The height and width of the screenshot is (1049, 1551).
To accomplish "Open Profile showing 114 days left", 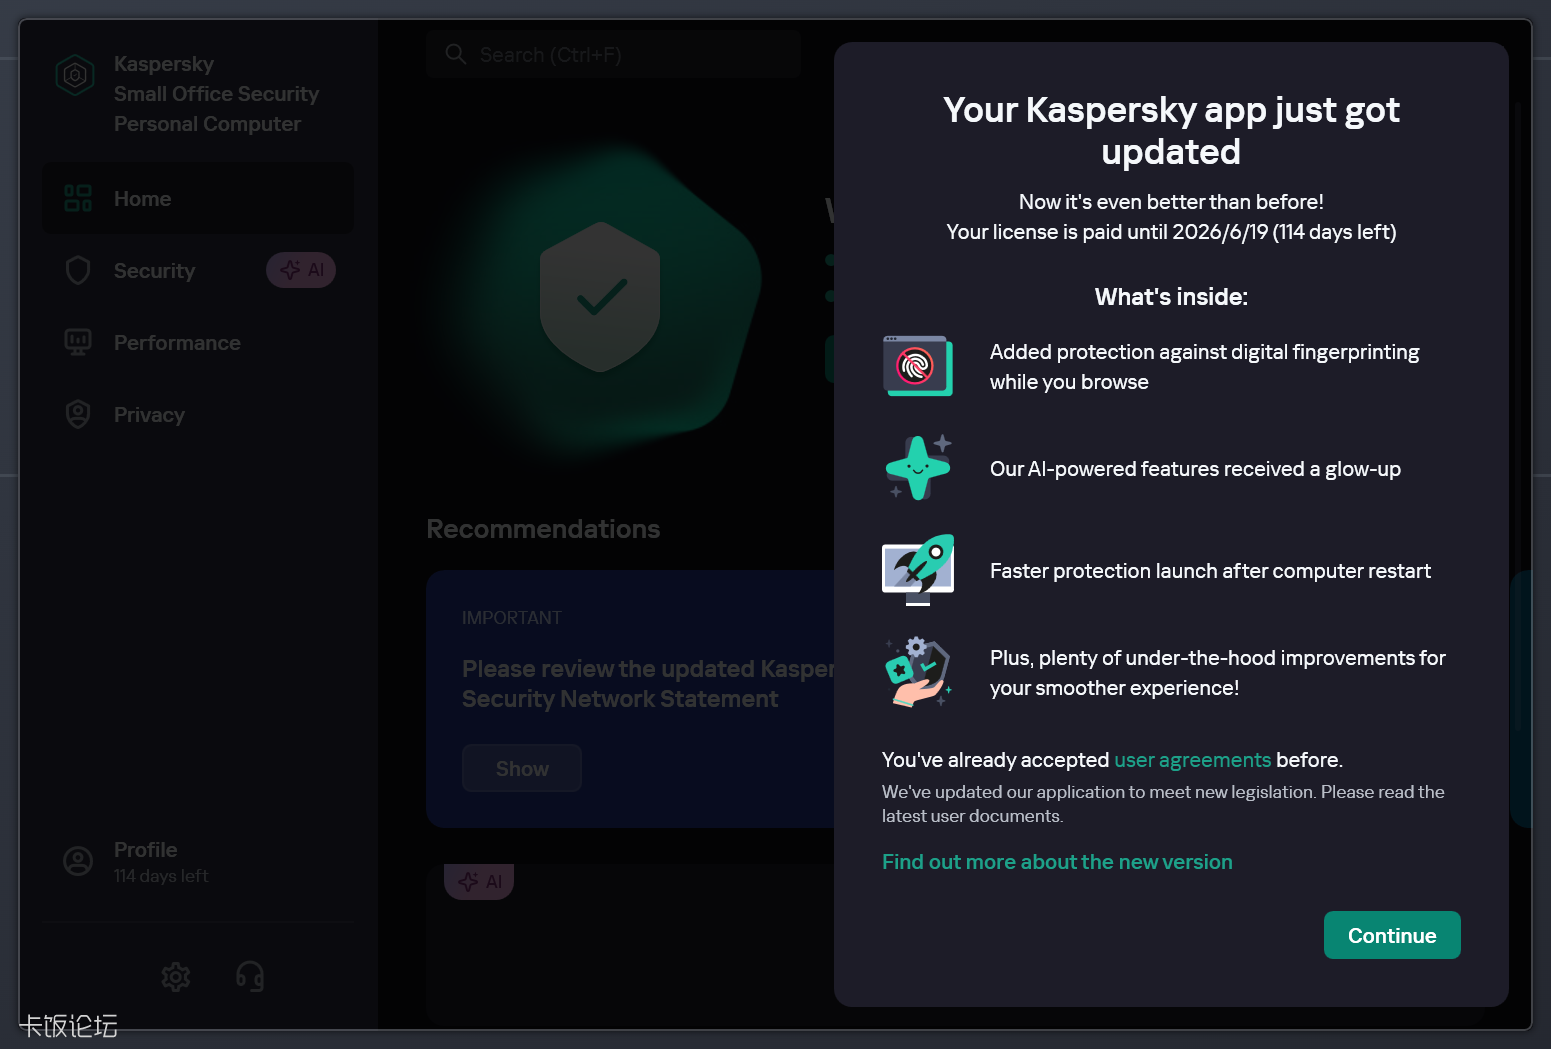I will [145, 861].
